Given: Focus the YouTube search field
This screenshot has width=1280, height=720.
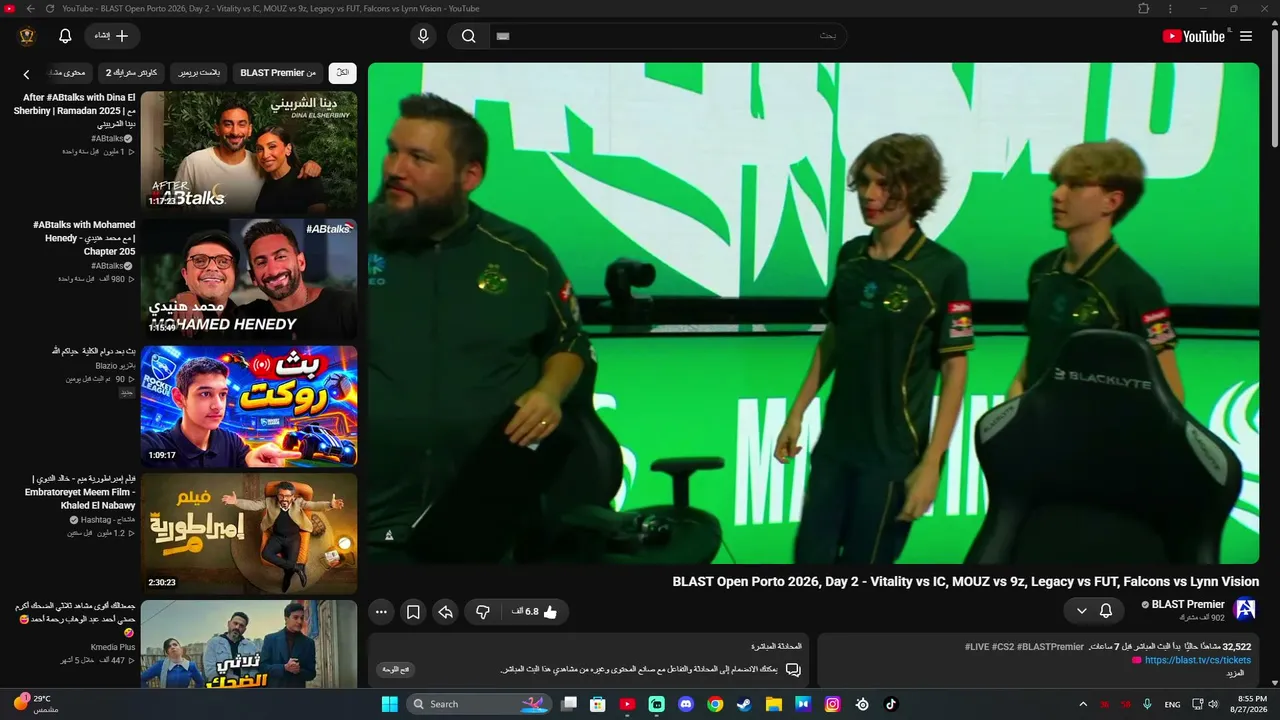Looking at the screenshot, I should pyautogui.click(x=668, y=36).
